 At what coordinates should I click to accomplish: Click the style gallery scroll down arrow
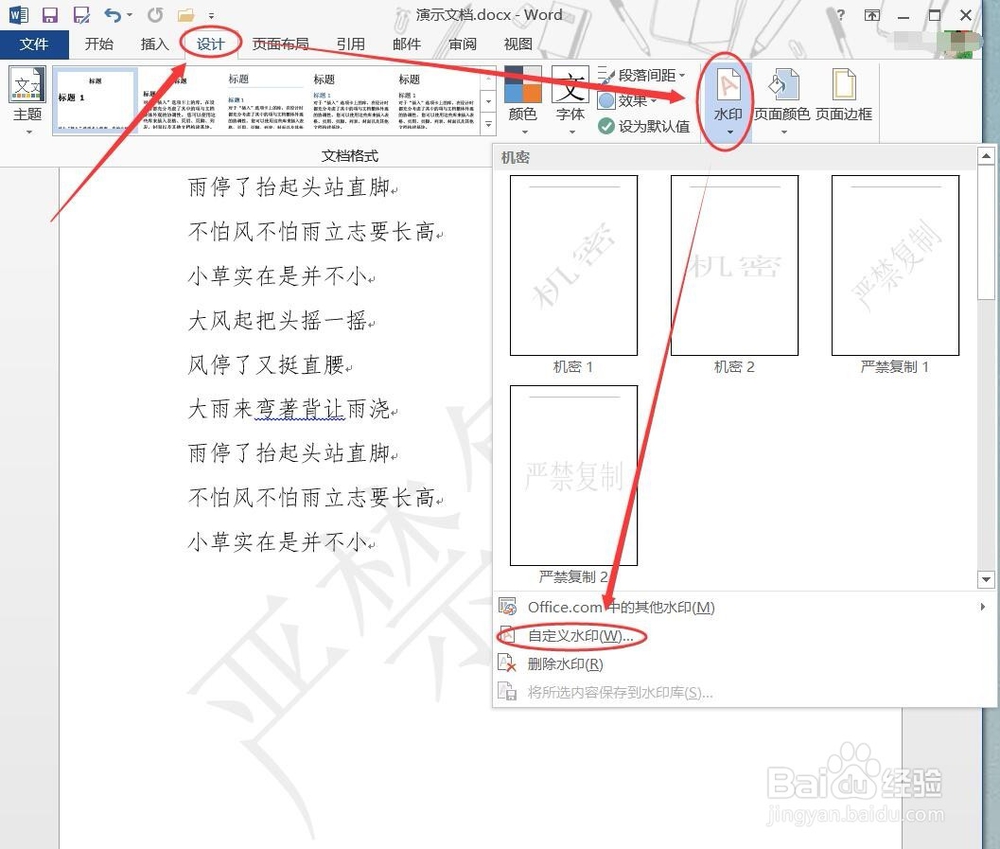click(489, 101)
